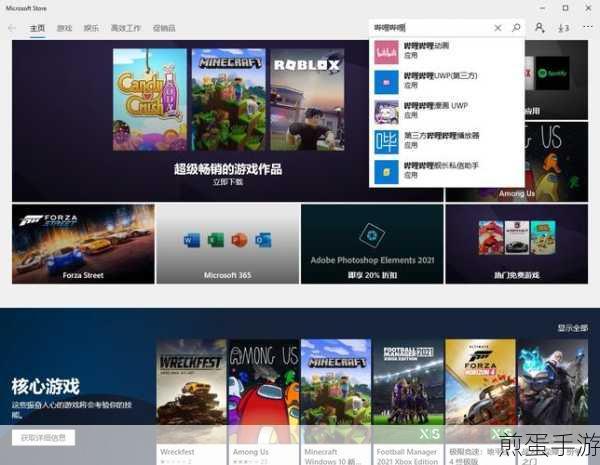Click the PowerPoint icon in Microsoft 365 tile
Screen dimensions: 600x465
pyautogui.click(x=240, y=240)
